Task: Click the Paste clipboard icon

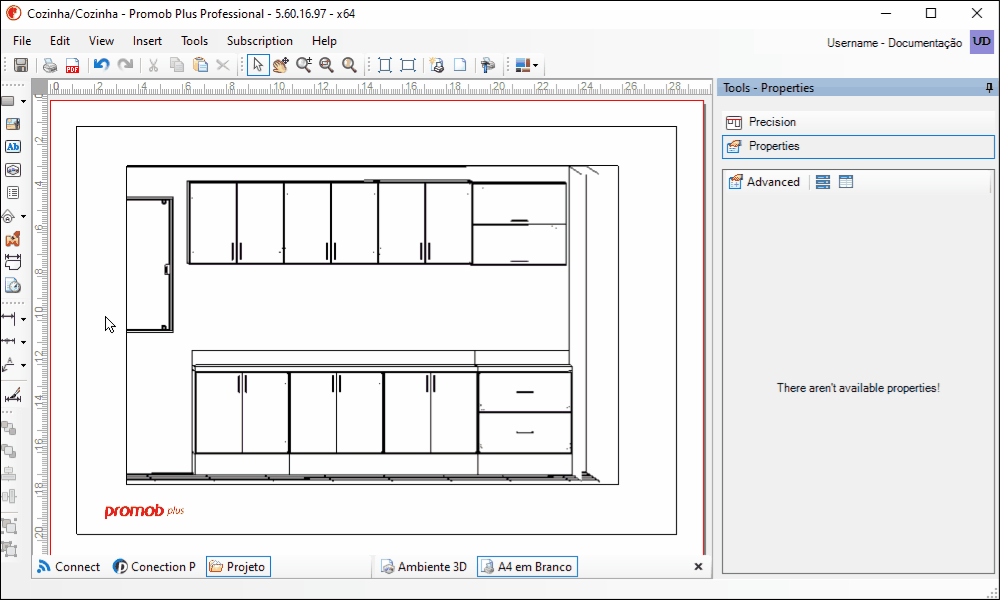Action: tap(200, 65)
